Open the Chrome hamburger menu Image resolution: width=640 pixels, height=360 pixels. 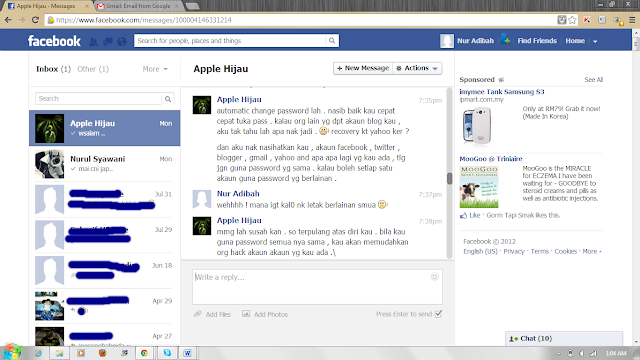pos(632,20)
